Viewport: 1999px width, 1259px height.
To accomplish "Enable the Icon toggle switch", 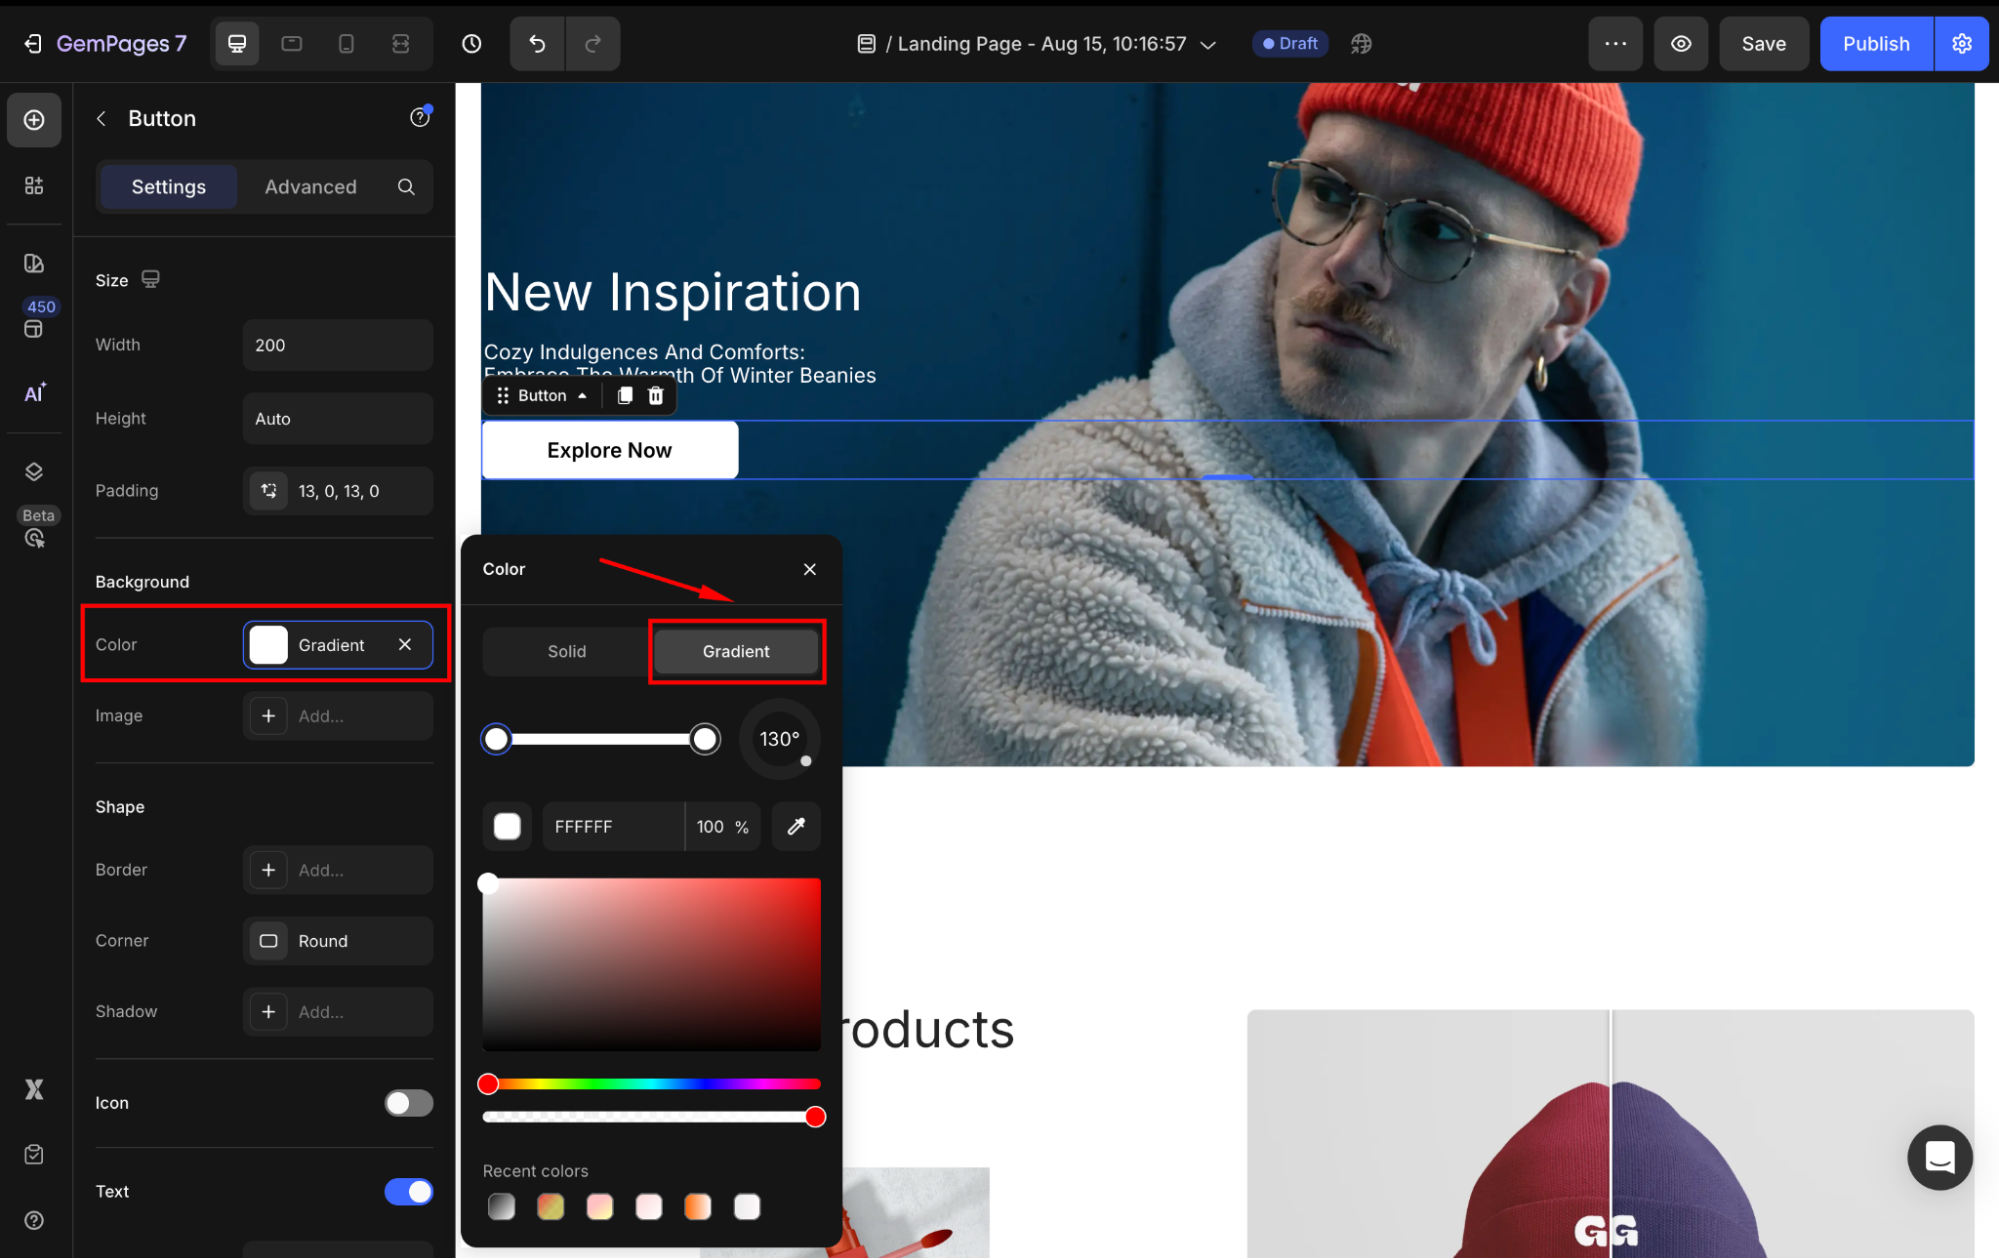I will click(408, 1103).
